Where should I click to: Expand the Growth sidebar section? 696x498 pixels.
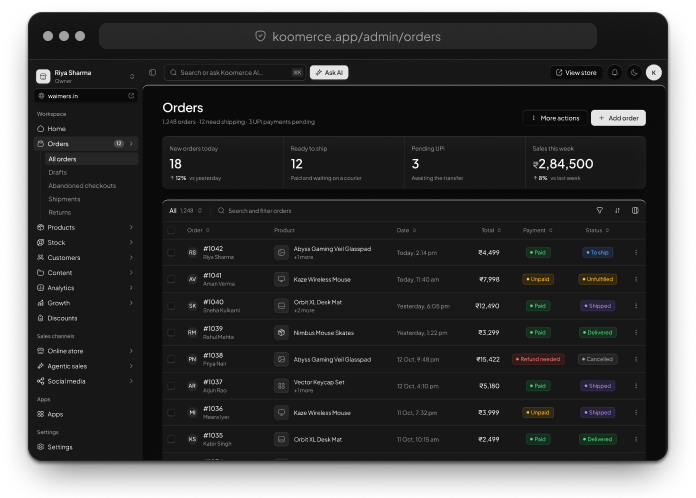click(131, 303)
